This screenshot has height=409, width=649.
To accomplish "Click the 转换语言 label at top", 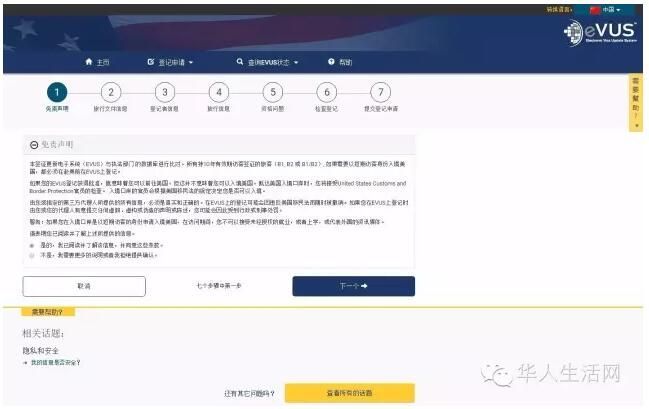I will point(559,10).
